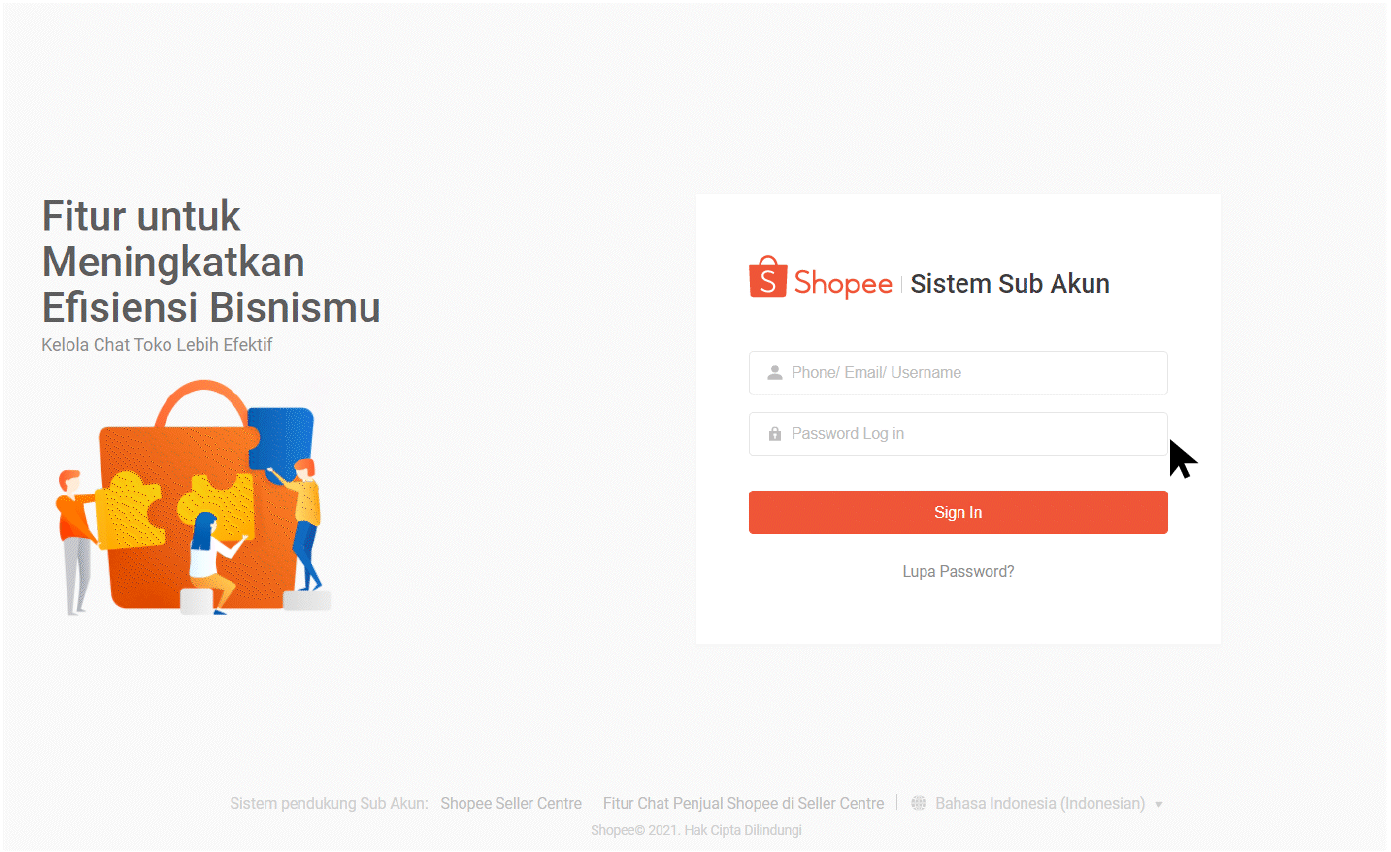The image size is (1391, 852).
Task: Click the Shopee shopping bag logo icon
Action: coord(768,278)
